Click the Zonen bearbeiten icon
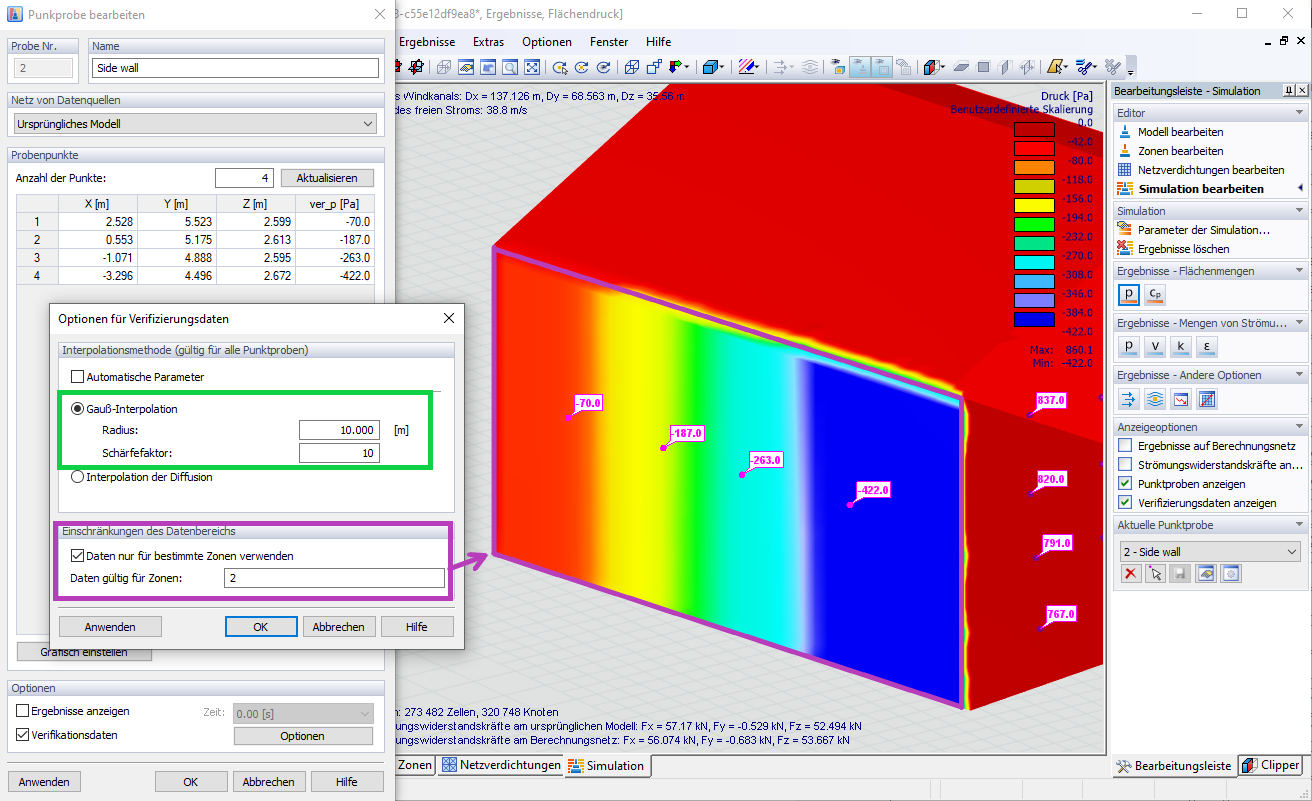The image size is (1312, 801). coord(1125,151)
